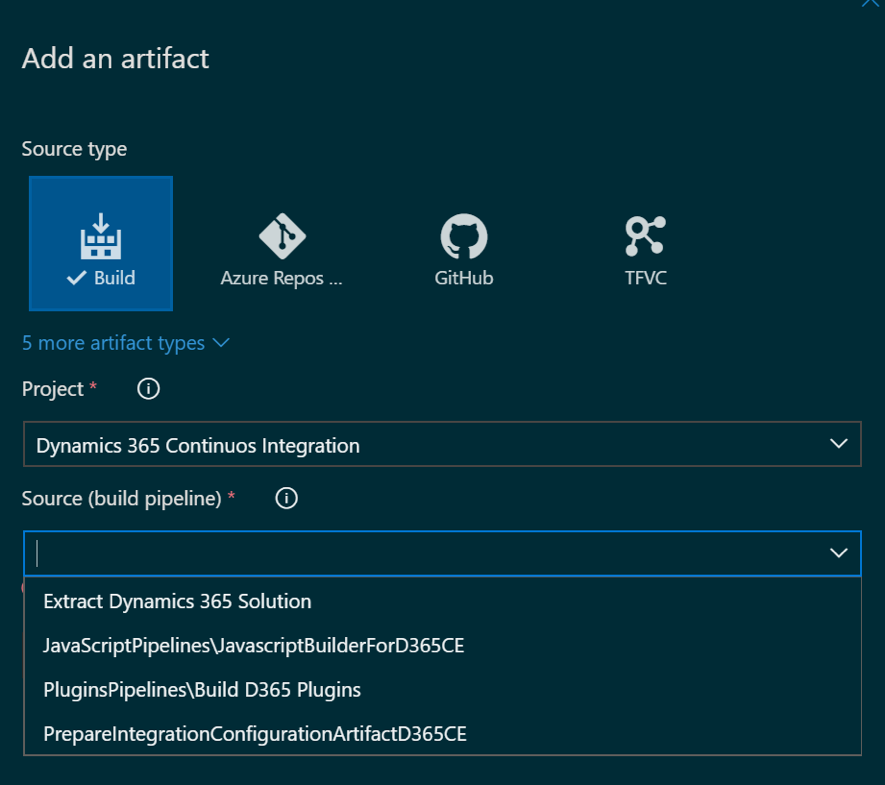Select the Build source type icon
Viewport: 885px width, 785px height.
point(100,236)
